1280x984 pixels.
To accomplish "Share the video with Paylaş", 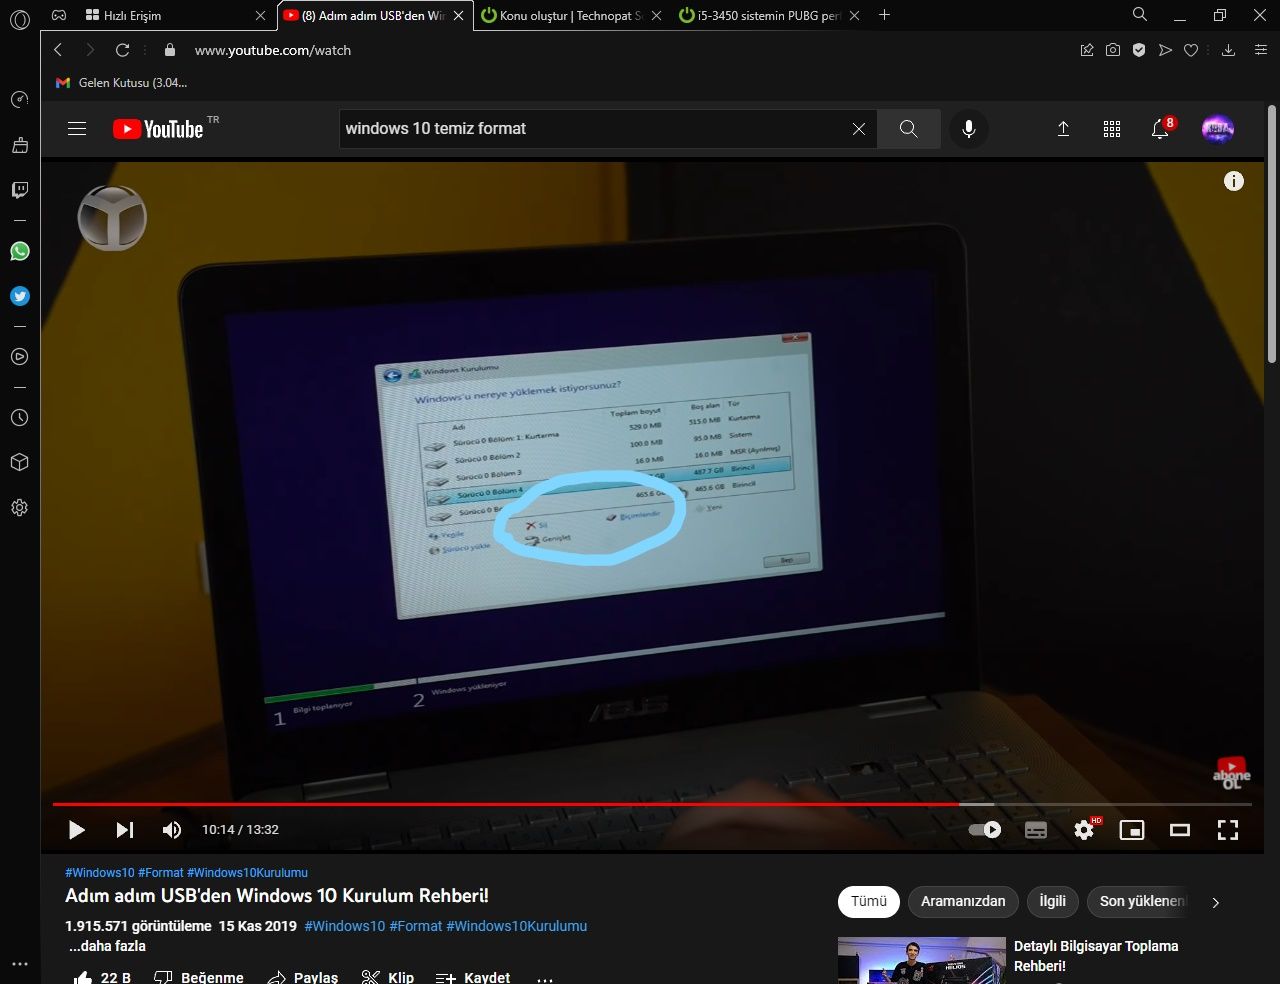I will click(x=303, y=978).
